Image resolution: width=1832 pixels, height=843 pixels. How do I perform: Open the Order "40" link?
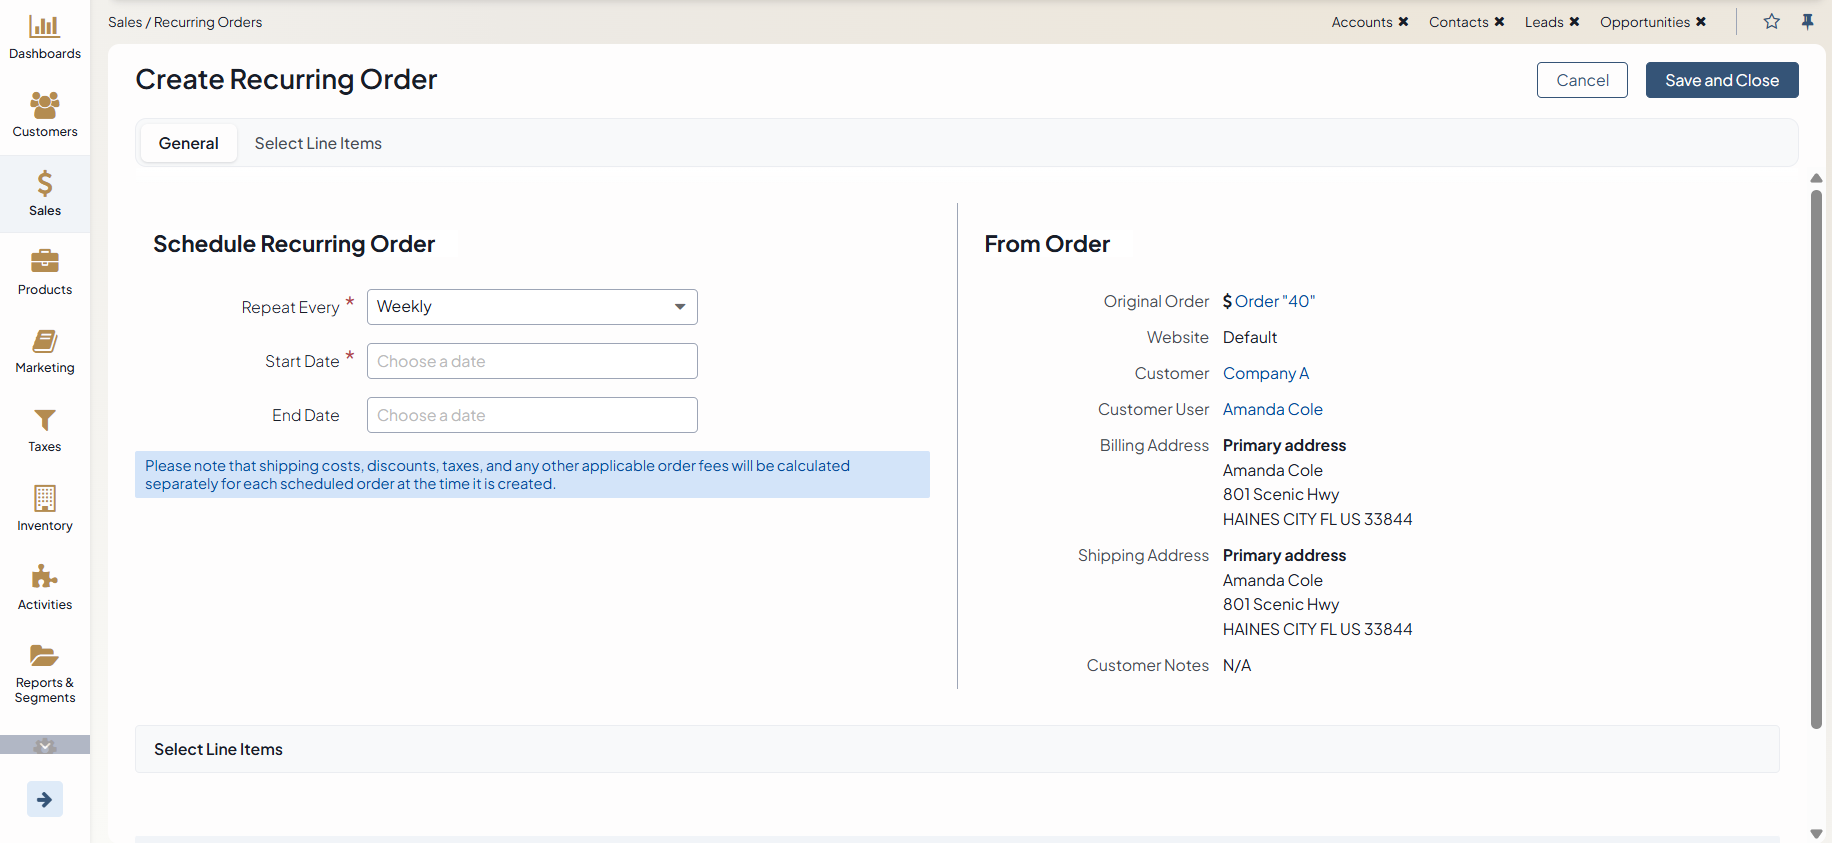pos(1274,301)
